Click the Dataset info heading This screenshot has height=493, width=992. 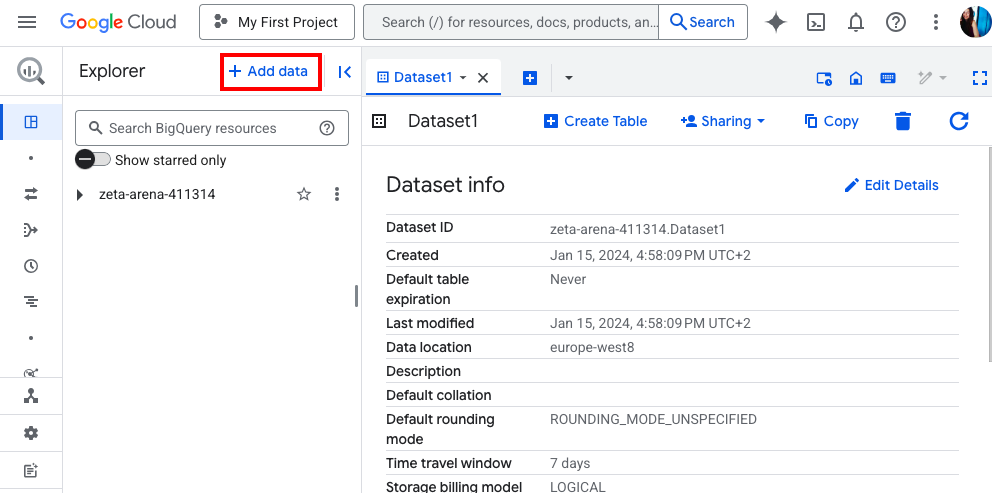tap(445, 185)
